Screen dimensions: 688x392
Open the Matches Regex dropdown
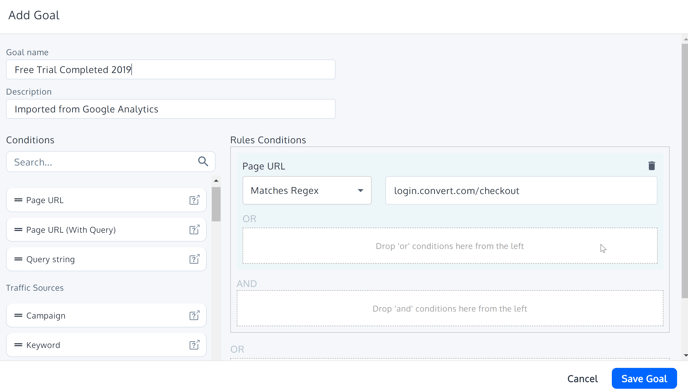pos(307,191)
